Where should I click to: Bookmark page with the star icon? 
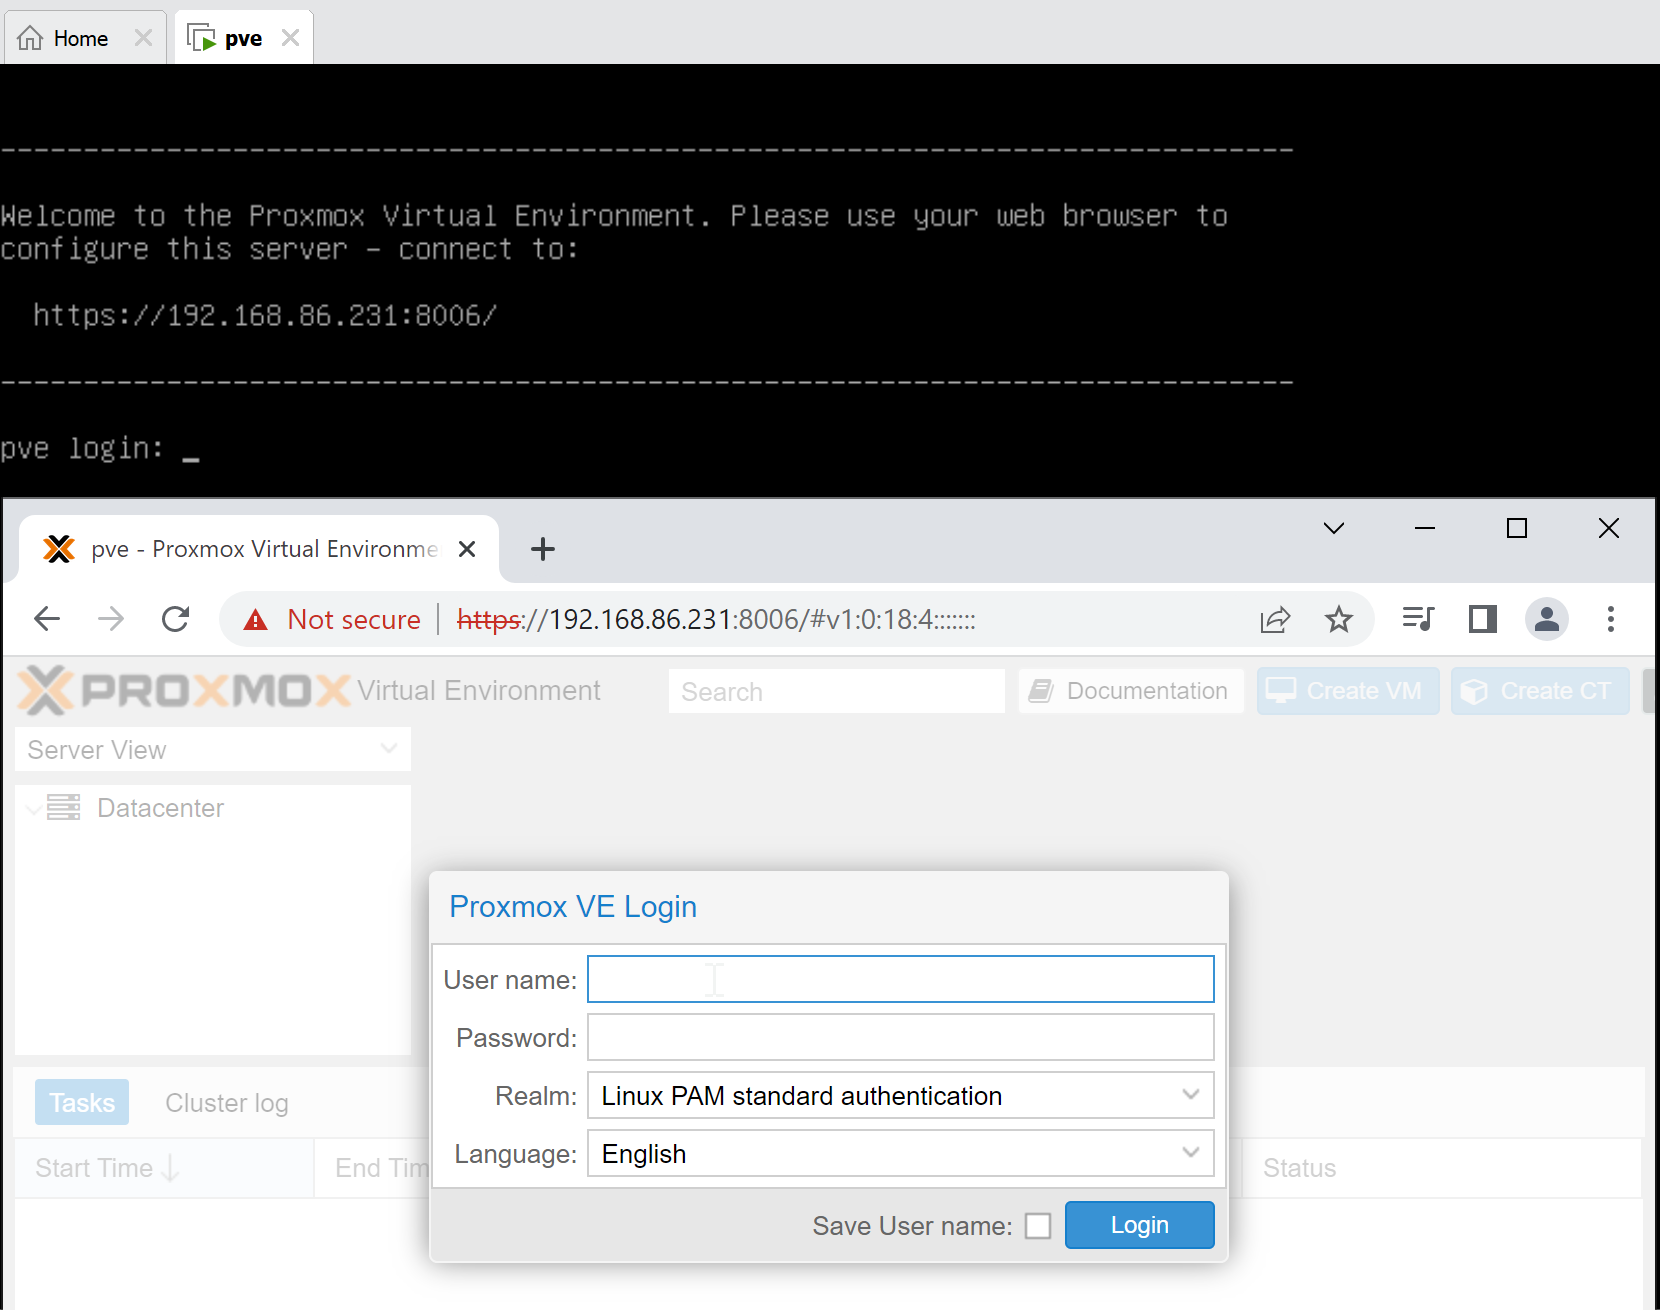click(x=1338, y=620)
